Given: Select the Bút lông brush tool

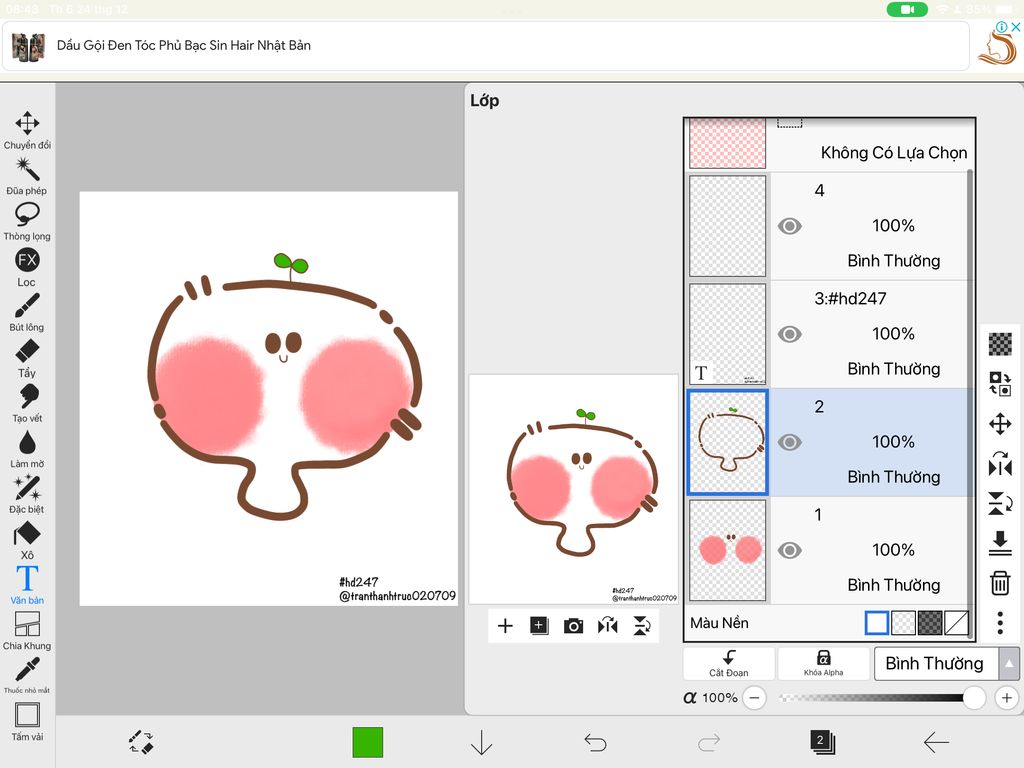Looking at the screenshot, I should (x=27, y=312).
